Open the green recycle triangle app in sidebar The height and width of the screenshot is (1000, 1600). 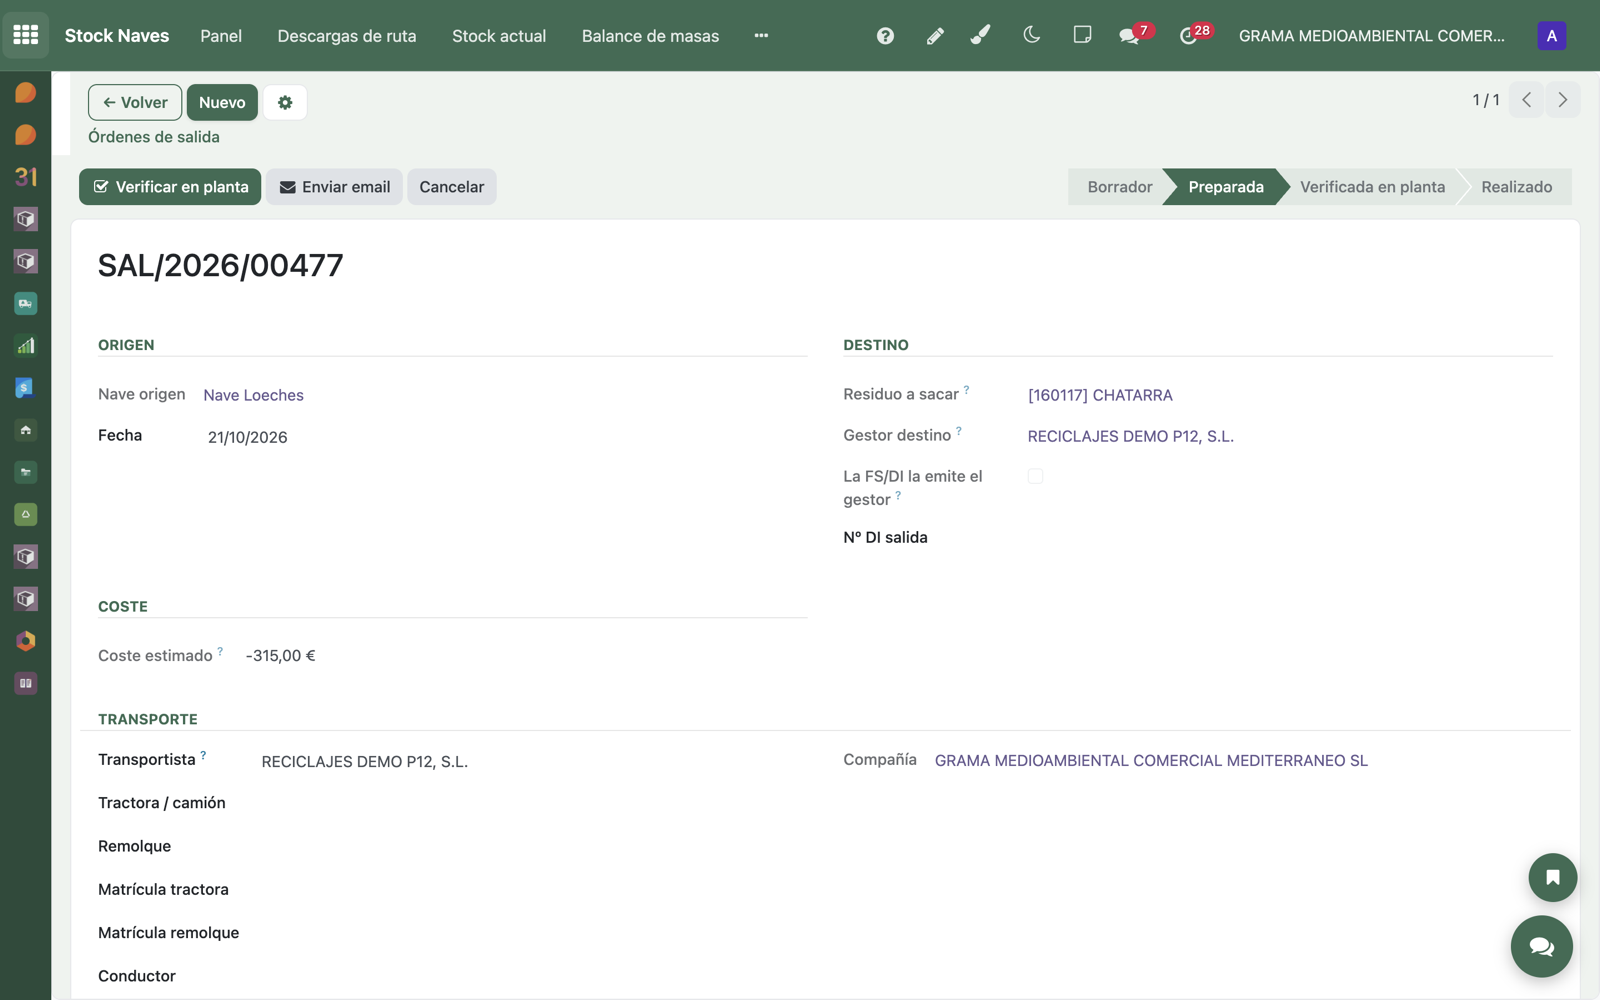pyautogui.click(x=26, y=514)
